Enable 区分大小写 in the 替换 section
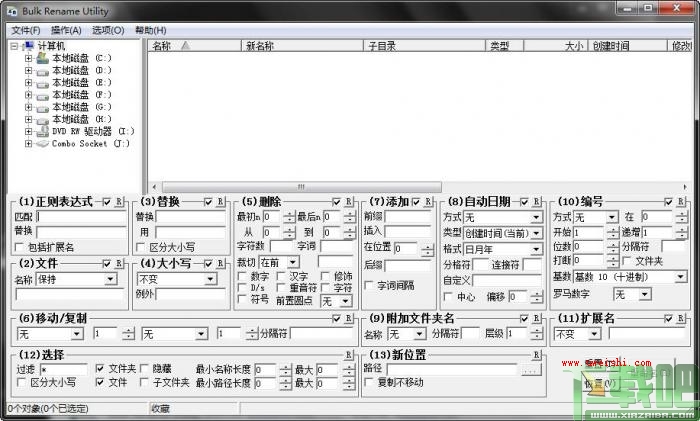Screen dimensions: 700x421 tap(140, 247)
